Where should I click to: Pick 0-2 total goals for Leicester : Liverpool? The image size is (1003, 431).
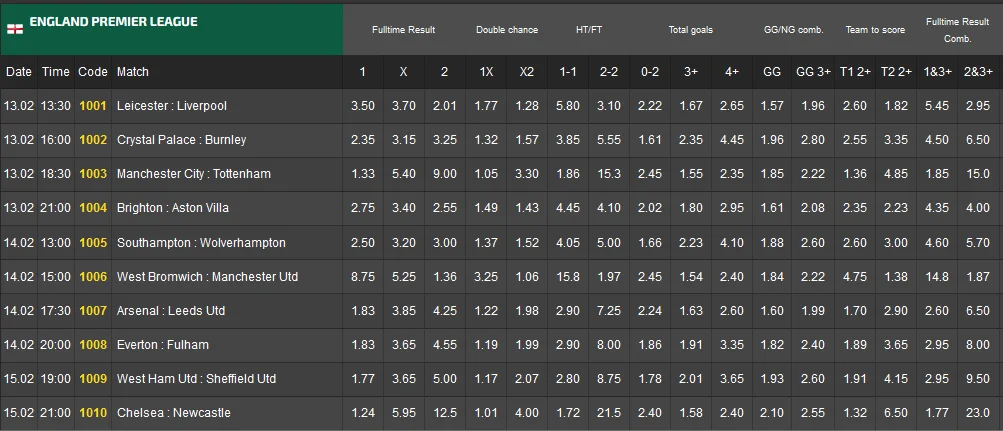click(x=650, y=106)
